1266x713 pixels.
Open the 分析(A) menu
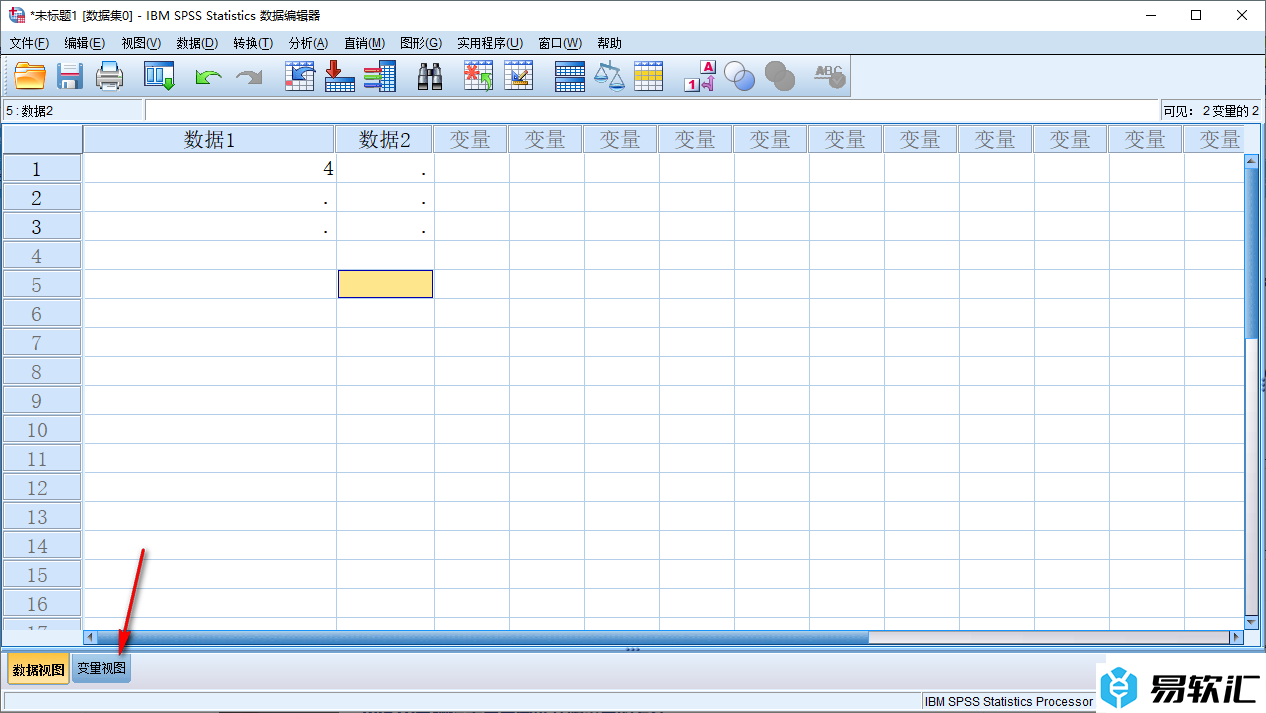tap(308, 43)
